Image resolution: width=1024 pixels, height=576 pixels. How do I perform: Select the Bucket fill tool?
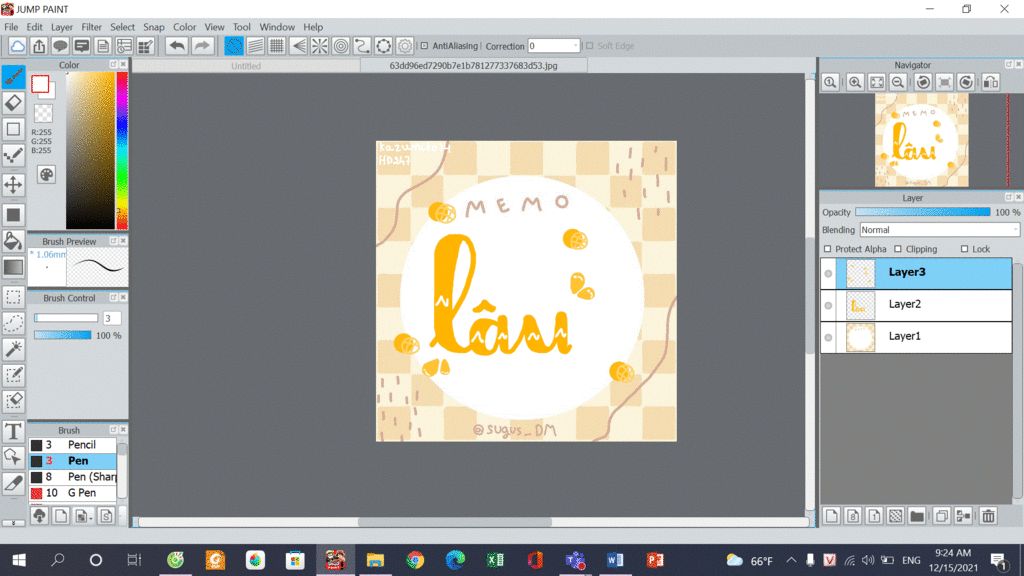click(13, 240)
